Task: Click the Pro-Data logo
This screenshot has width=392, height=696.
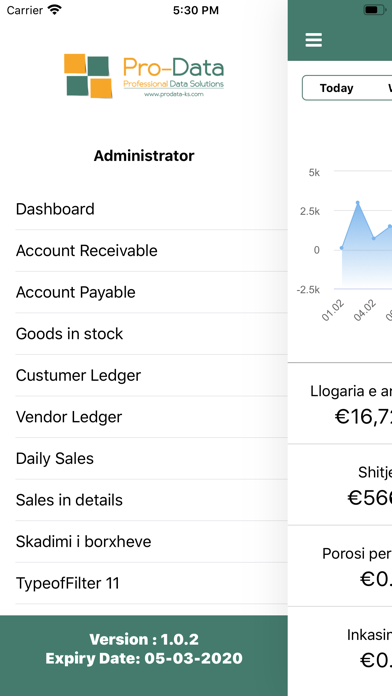Action: tap(144, 76)
